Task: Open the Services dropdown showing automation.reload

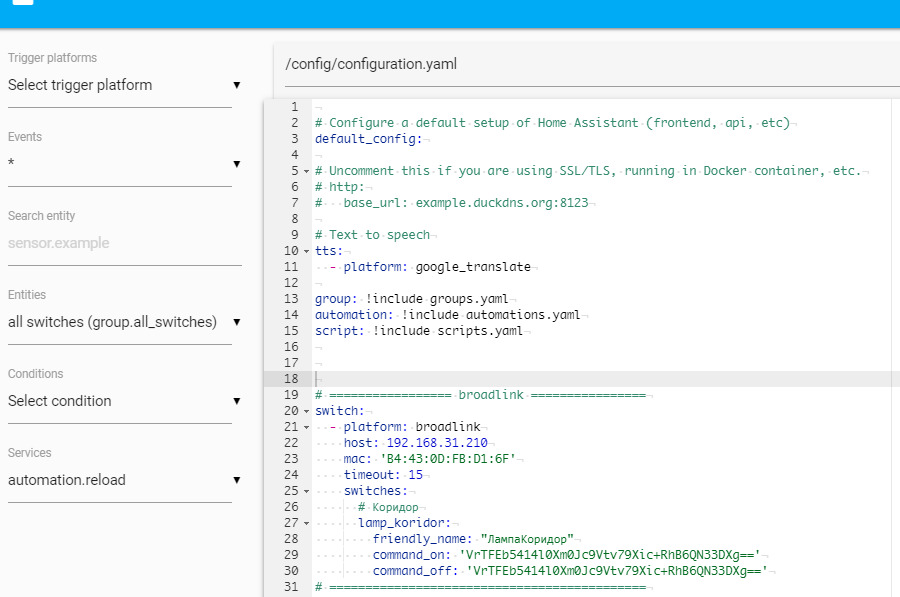Action: tap(125, 480)
